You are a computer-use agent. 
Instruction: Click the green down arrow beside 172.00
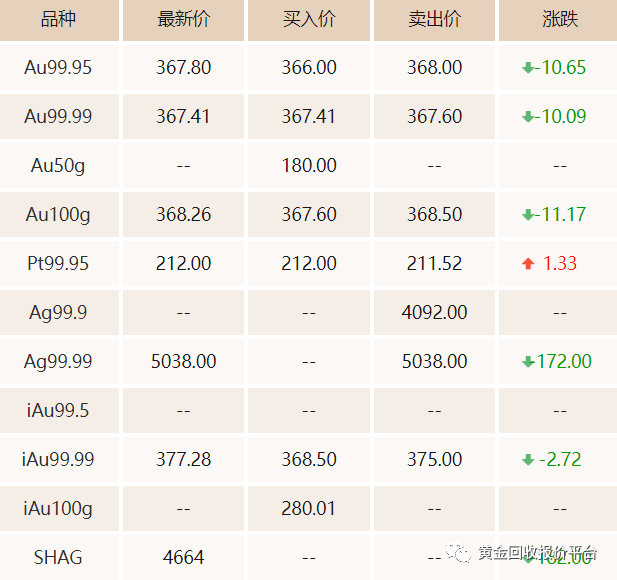[x=528, y=362]
